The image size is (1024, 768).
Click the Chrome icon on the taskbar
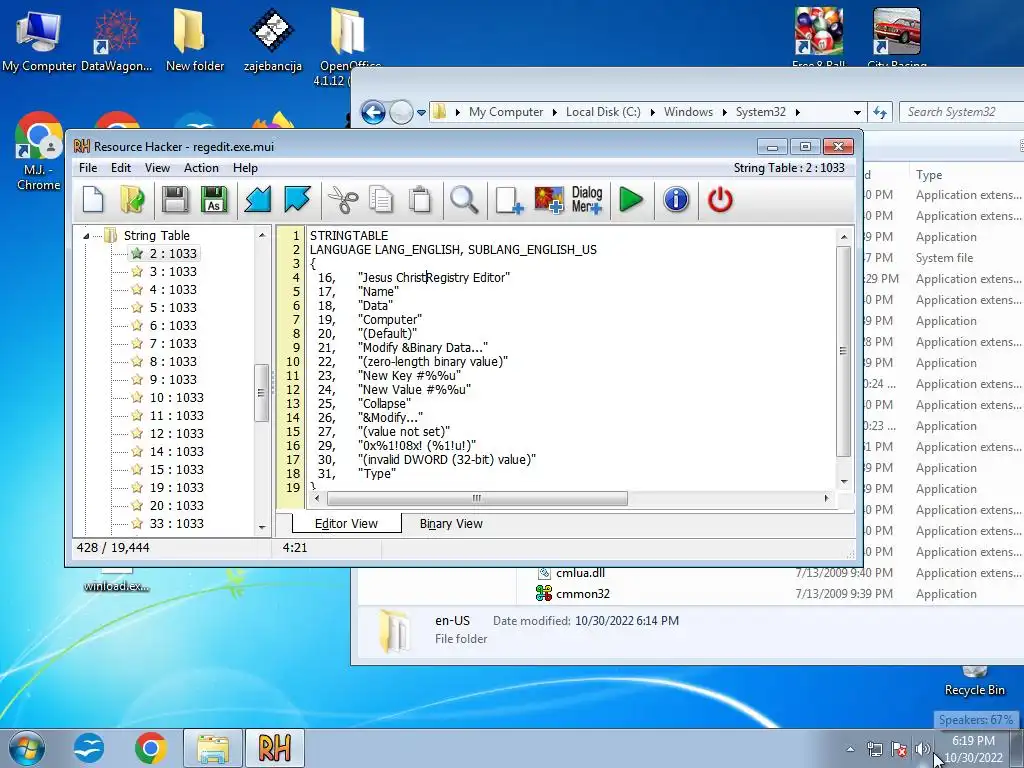coord(151,748)
